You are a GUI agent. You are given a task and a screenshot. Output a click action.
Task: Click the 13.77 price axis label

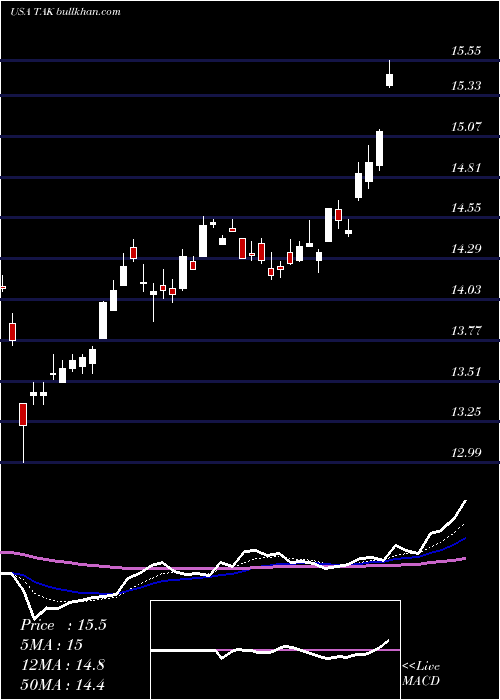click(x=466, y=331)
